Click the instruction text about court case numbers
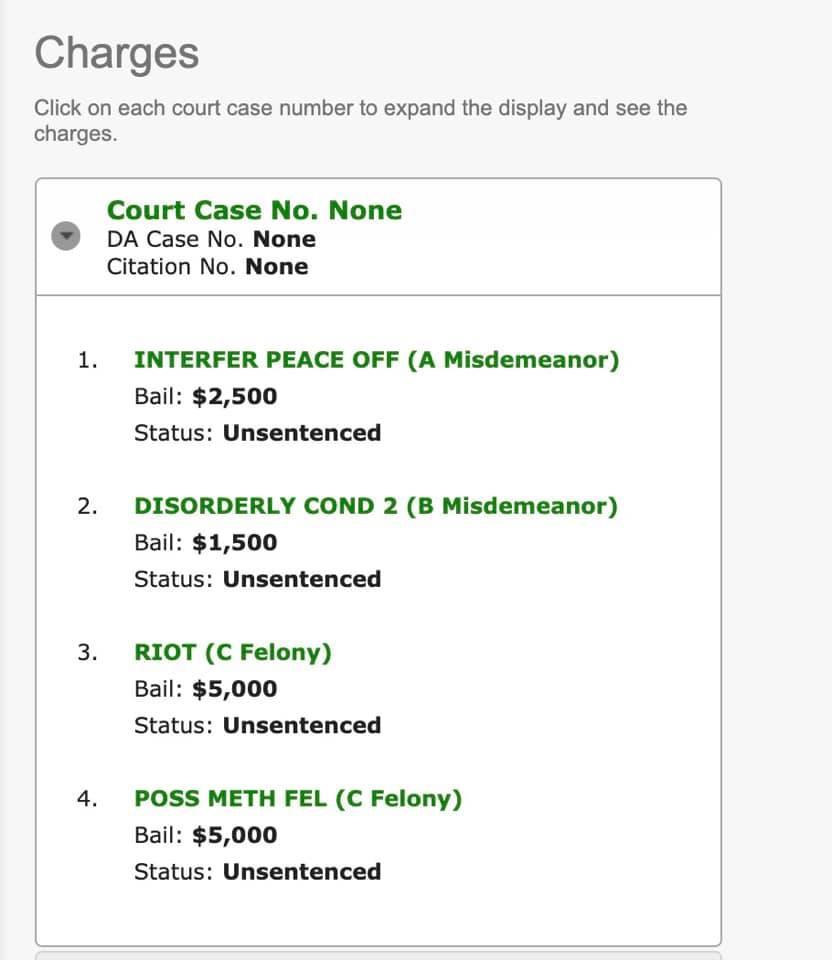The width and height of the screenshot is (832, 960). [360, 120]
